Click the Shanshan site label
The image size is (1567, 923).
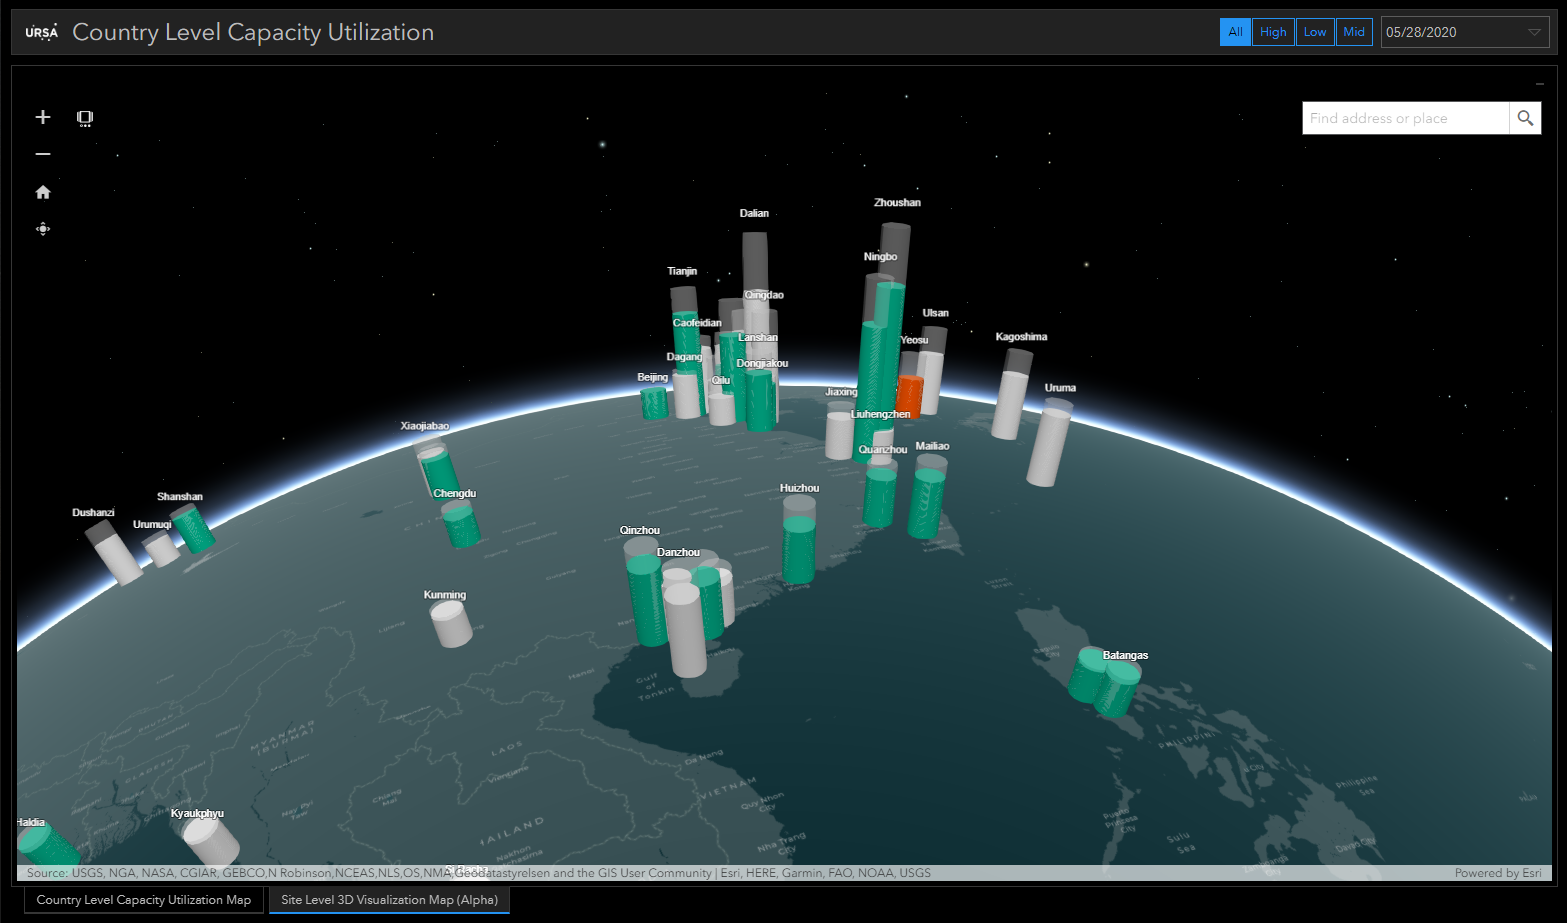point(180,497)
